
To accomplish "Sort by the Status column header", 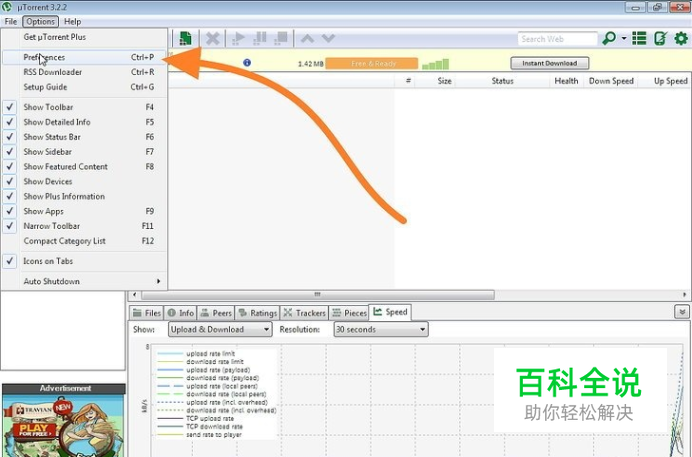I will point(502,81).
